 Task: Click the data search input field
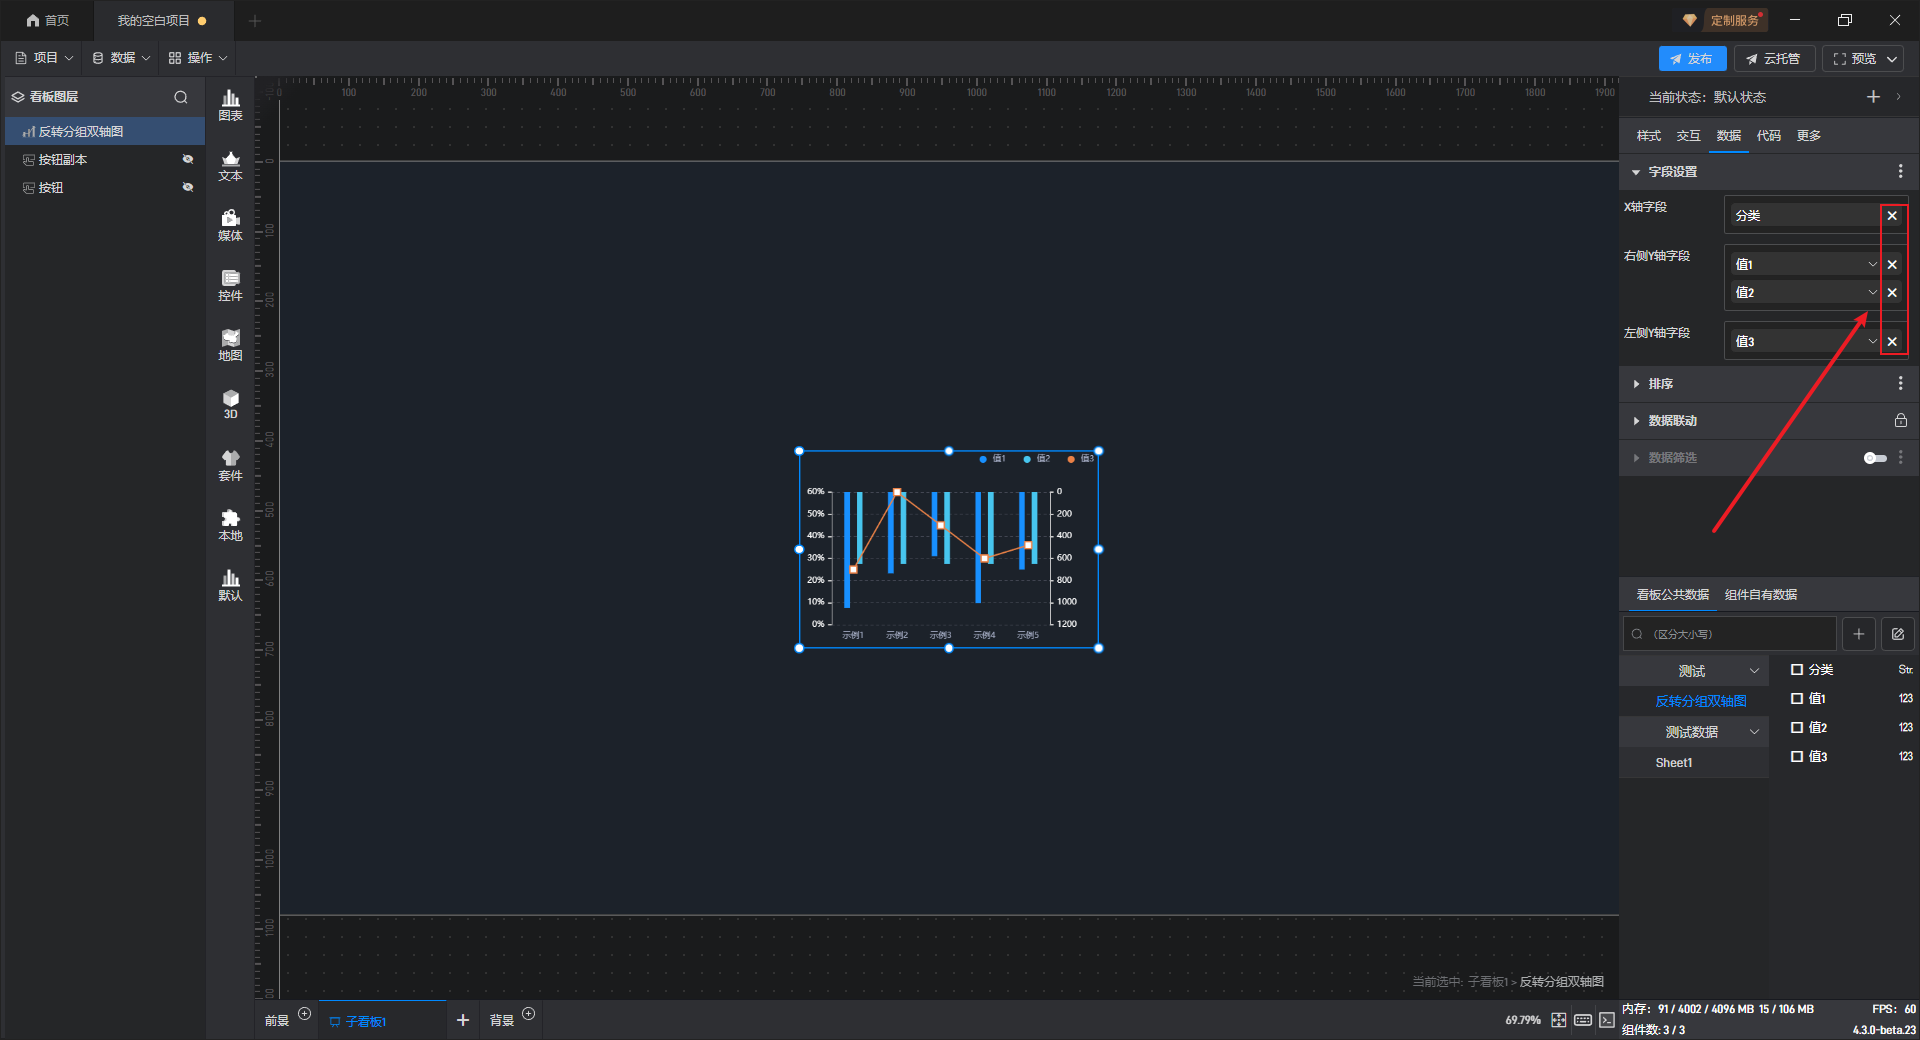[x=1730, y=634]
